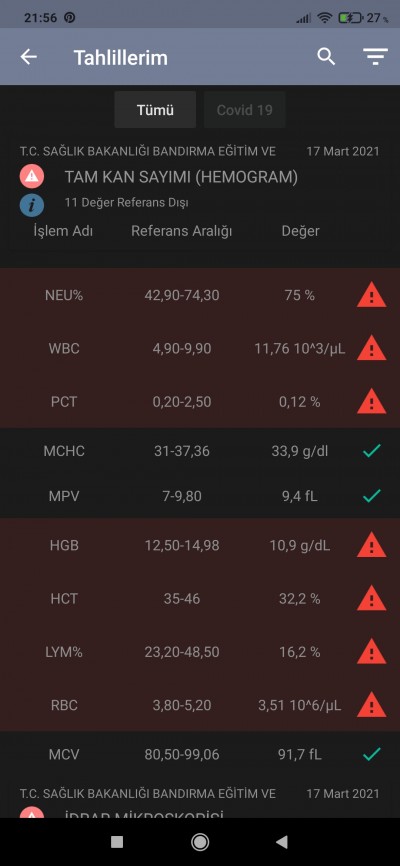400x866 pixels.
Task: Tap the 11 Değer Referans Dışı text
Action: [x=127, y=203]
